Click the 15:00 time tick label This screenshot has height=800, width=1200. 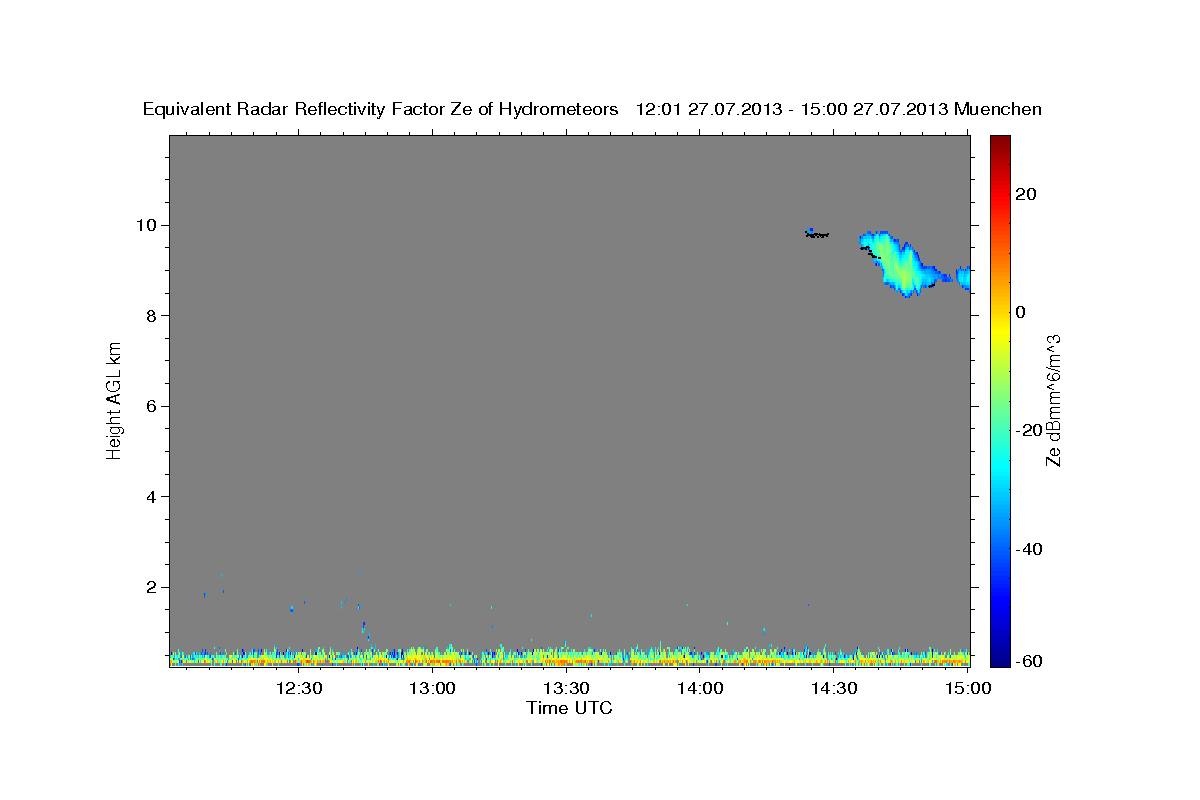click(x=967, y=688)
